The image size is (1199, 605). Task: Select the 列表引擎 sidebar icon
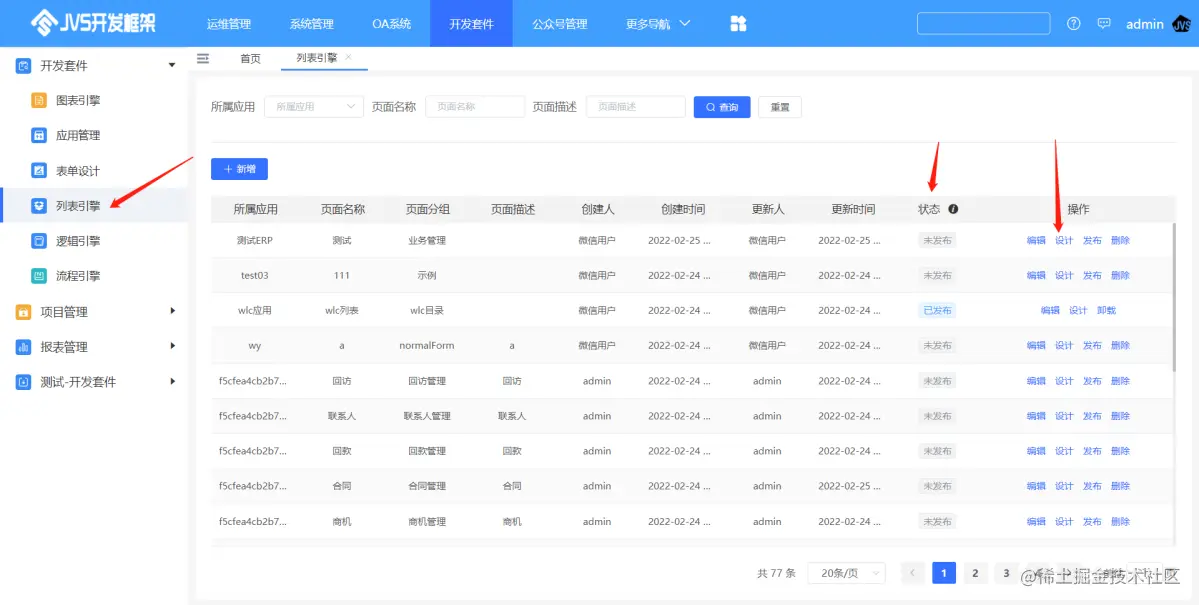pos(39,206)
